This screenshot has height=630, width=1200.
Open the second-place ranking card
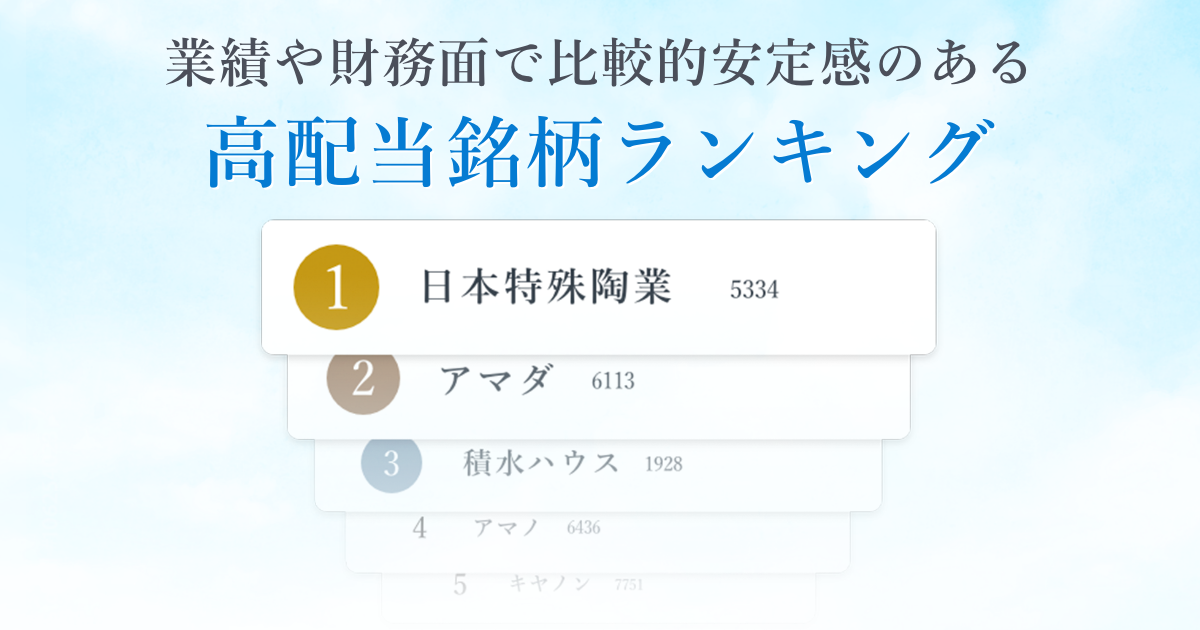(x=599, y=396)
